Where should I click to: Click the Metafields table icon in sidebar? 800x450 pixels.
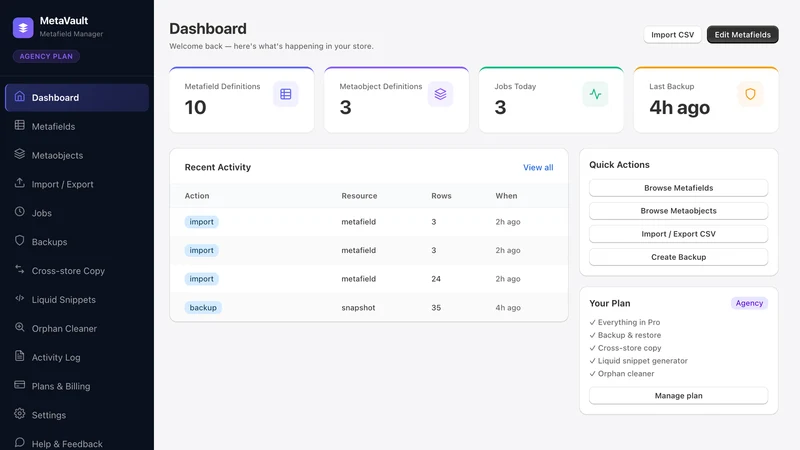coord(19,125)
